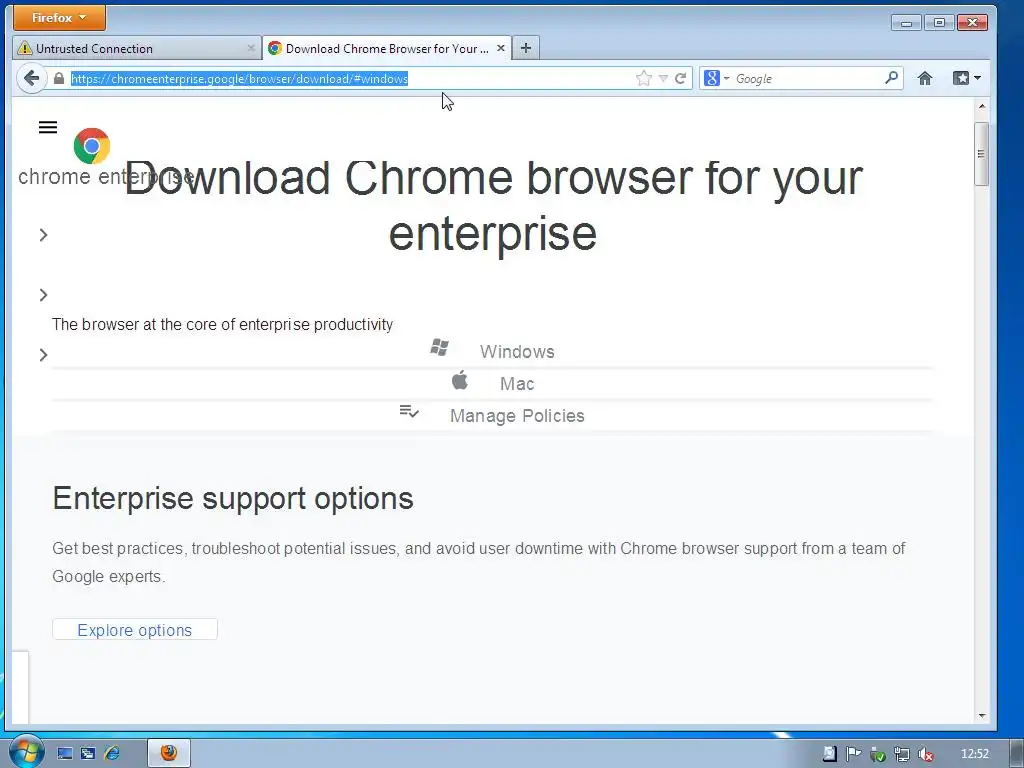Screen dimensions: 1024x768
Task: Open the URL history dropdown arrow
Action: [663, 78]
